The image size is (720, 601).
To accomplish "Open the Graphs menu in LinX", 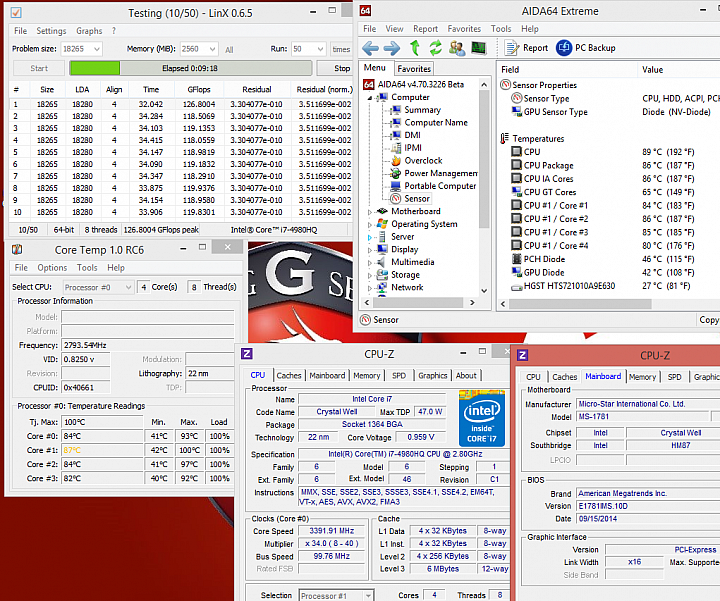I will click(x=89, y=31).
